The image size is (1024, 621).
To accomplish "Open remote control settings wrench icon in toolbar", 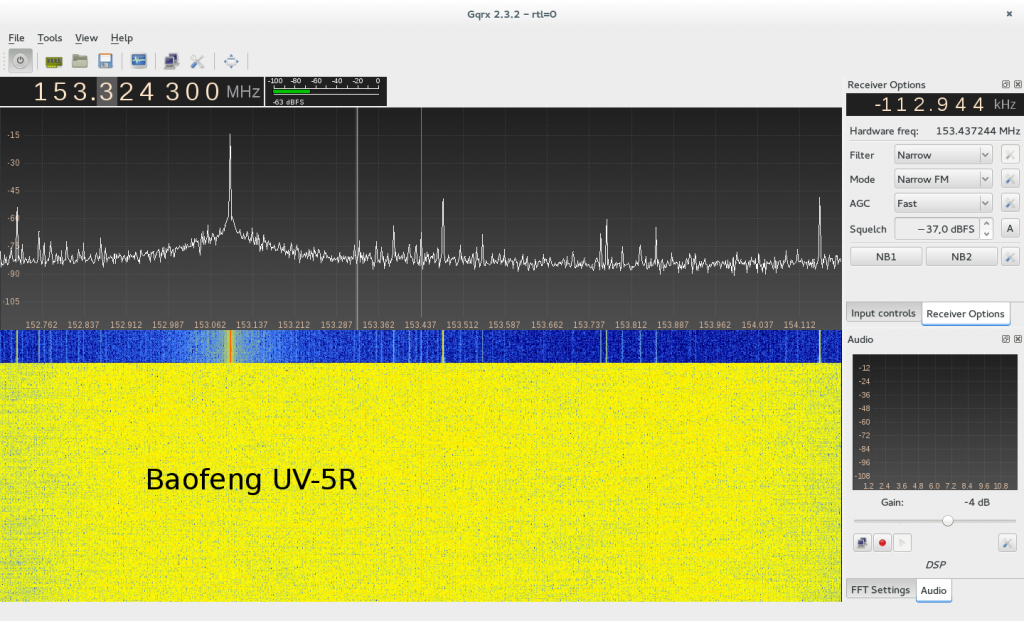I will click(x=197, y=61).
